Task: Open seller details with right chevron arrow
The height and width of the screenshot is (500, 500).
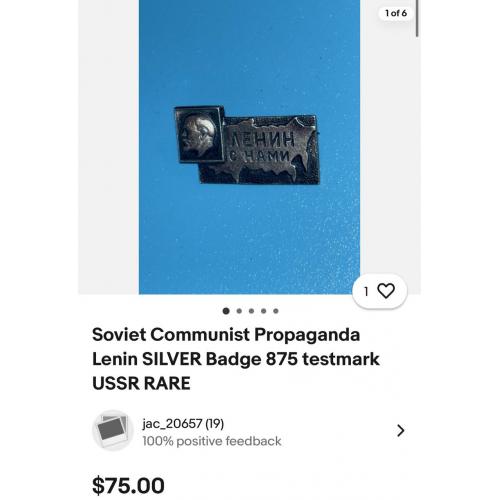Action: pyautogui.click(x=401, y=430)
